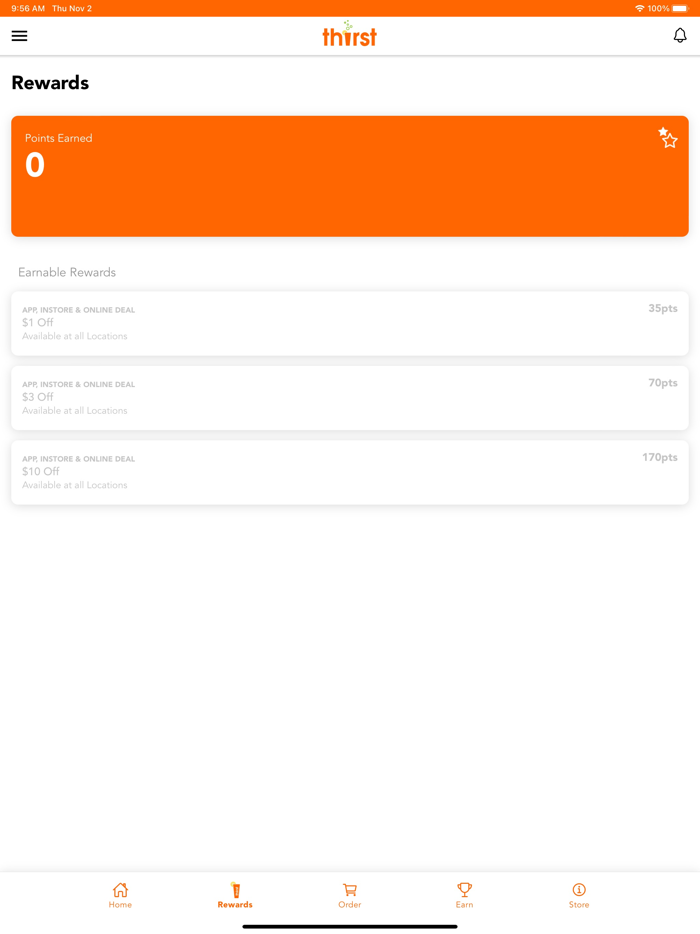Screen dimensions: 700x934
Task: Open the hamburger menu
Action: click(x=20, y=36)
